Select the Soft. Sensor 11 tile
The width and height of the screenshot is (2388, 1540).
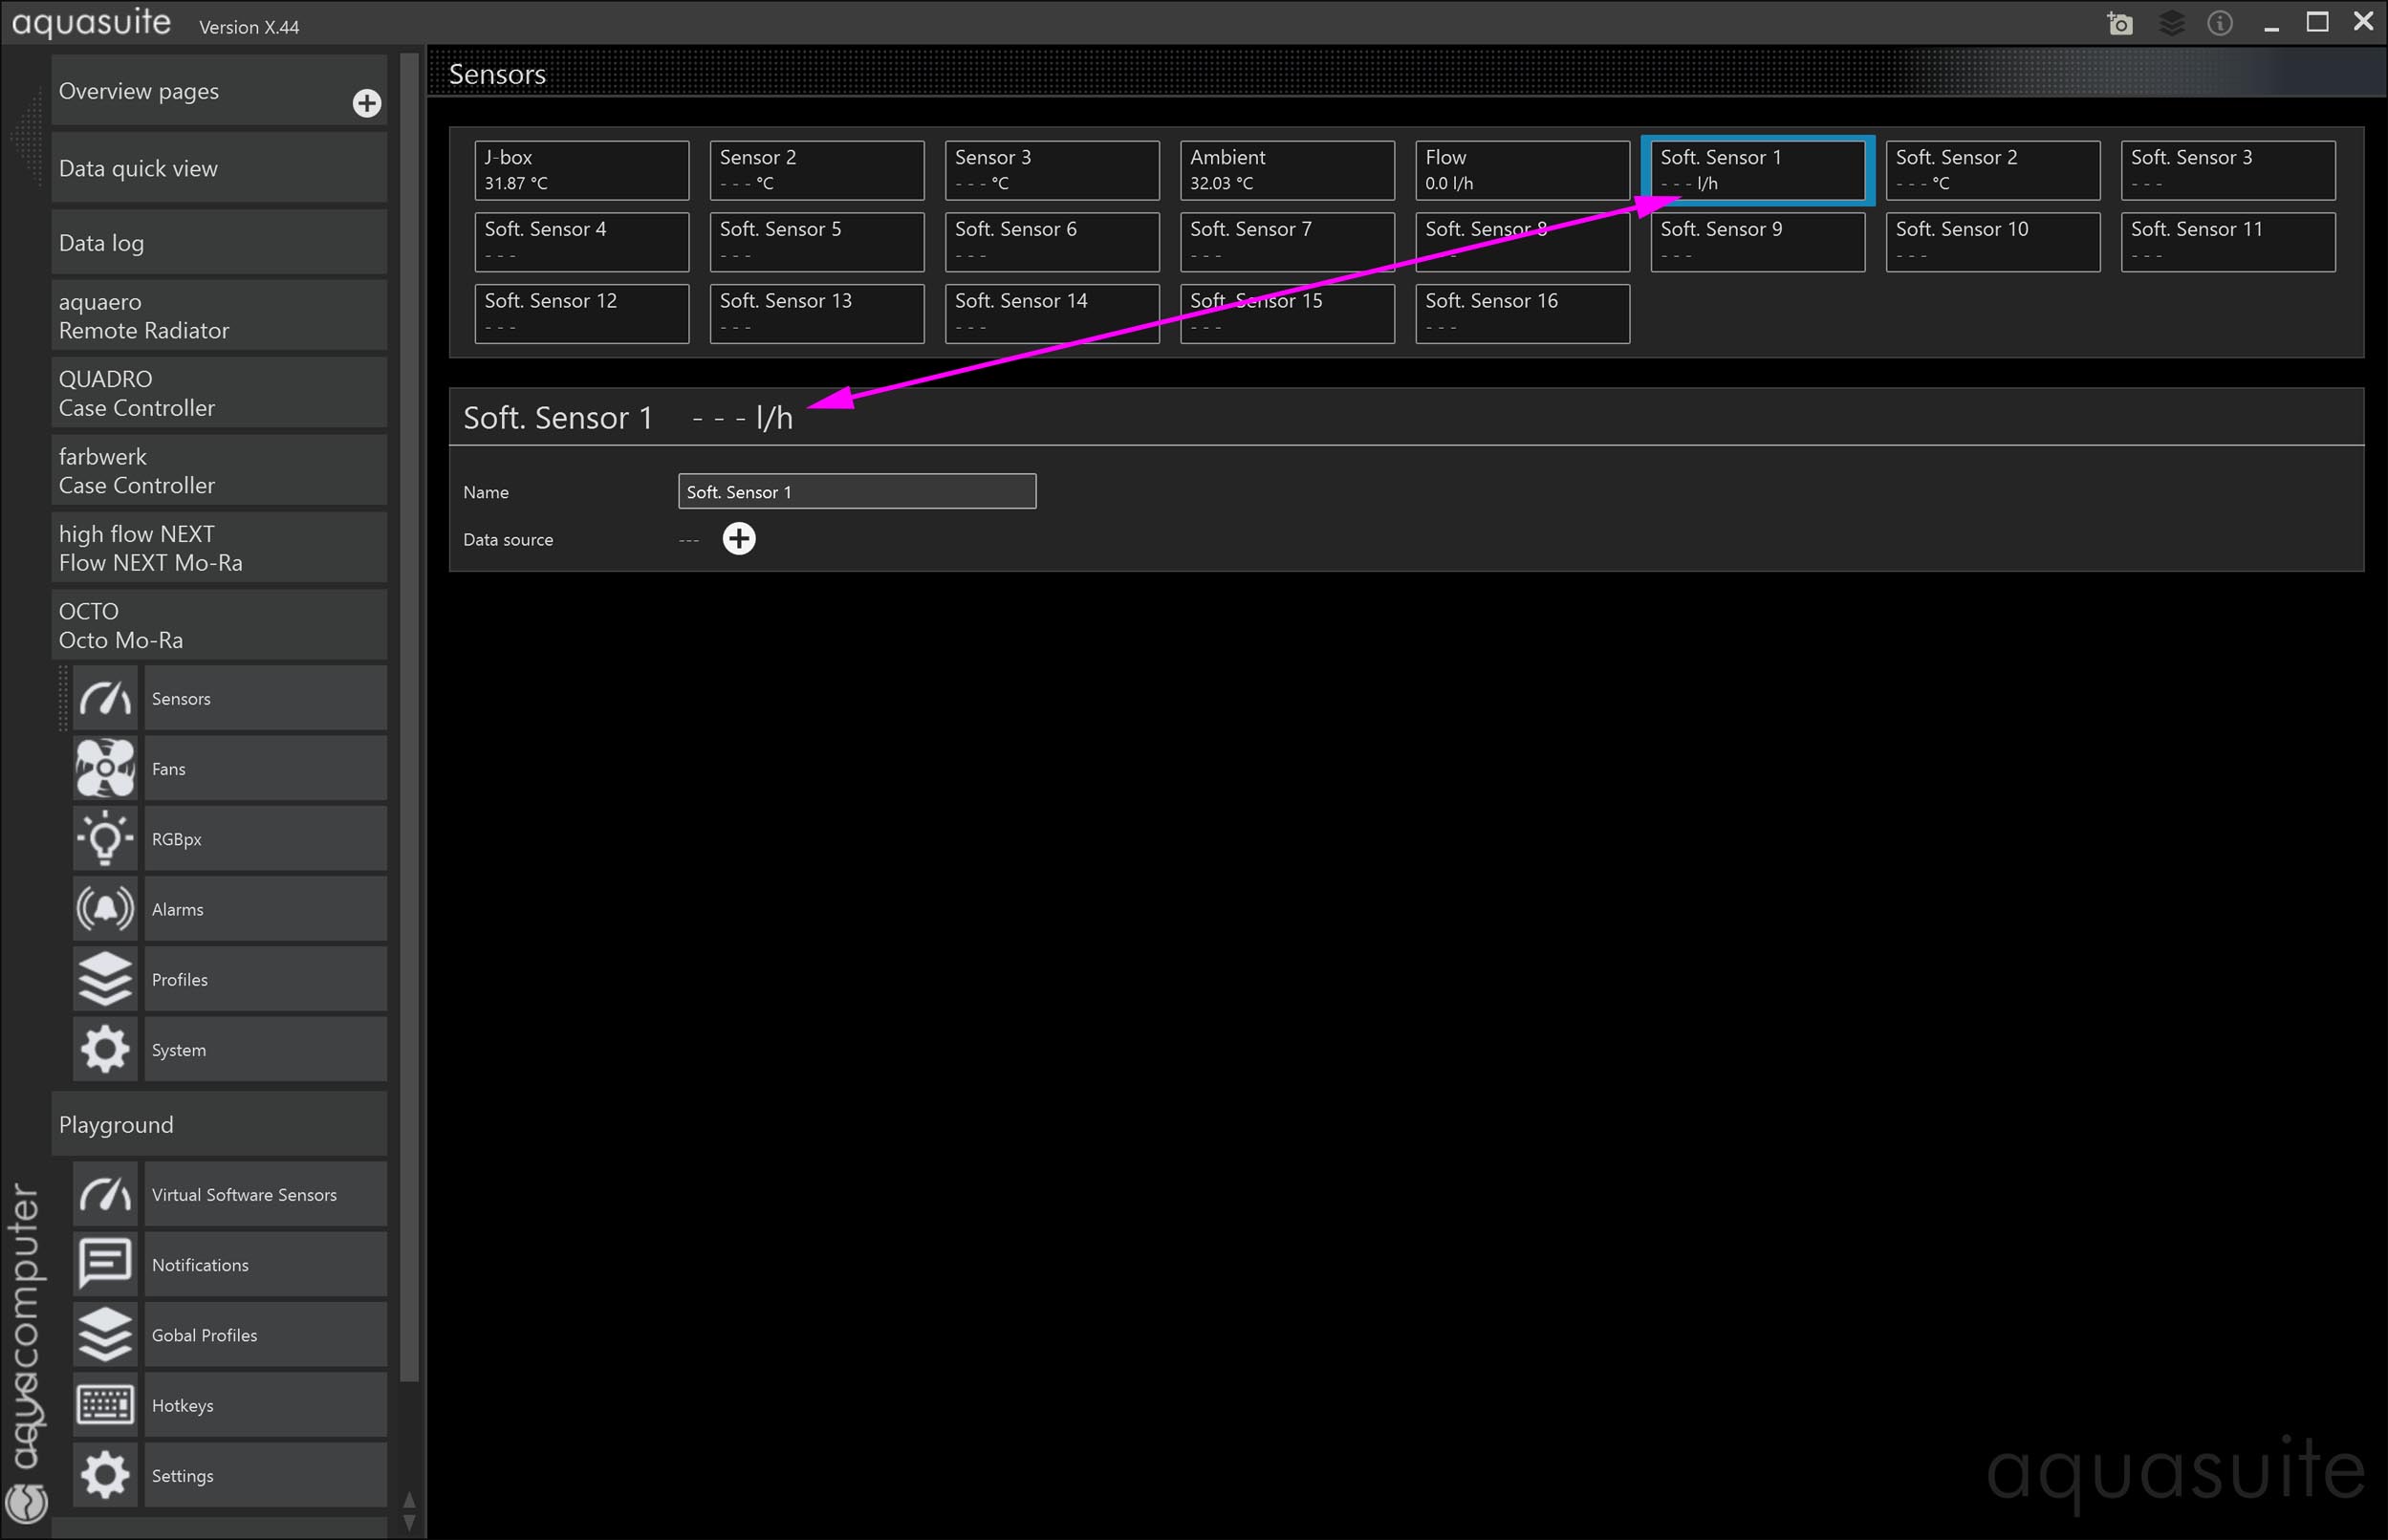[2228, 242]
